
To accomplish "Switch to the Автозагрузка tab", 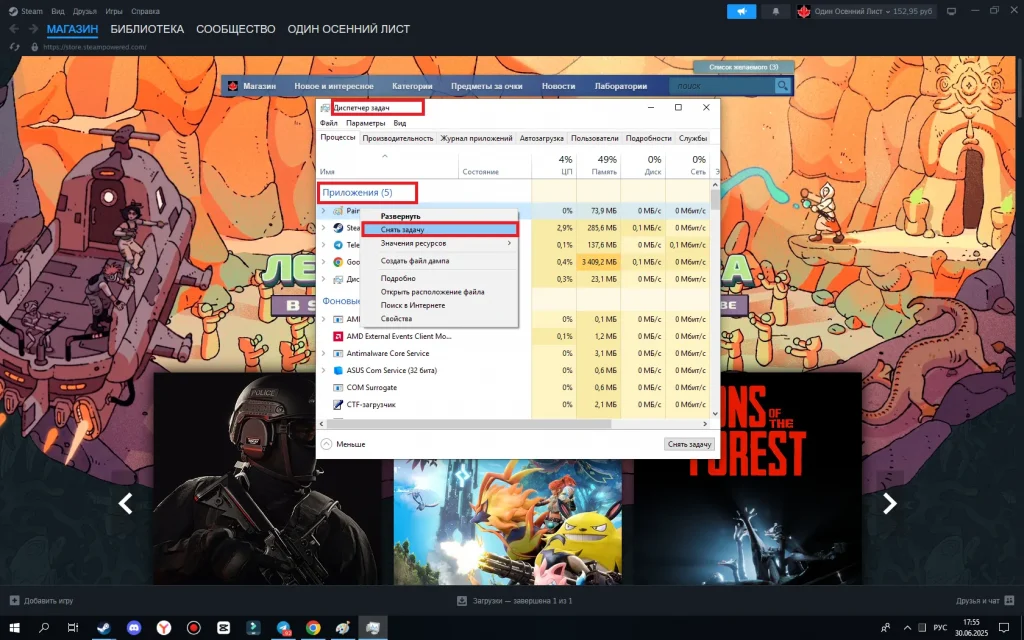I will tap(541, 138).
